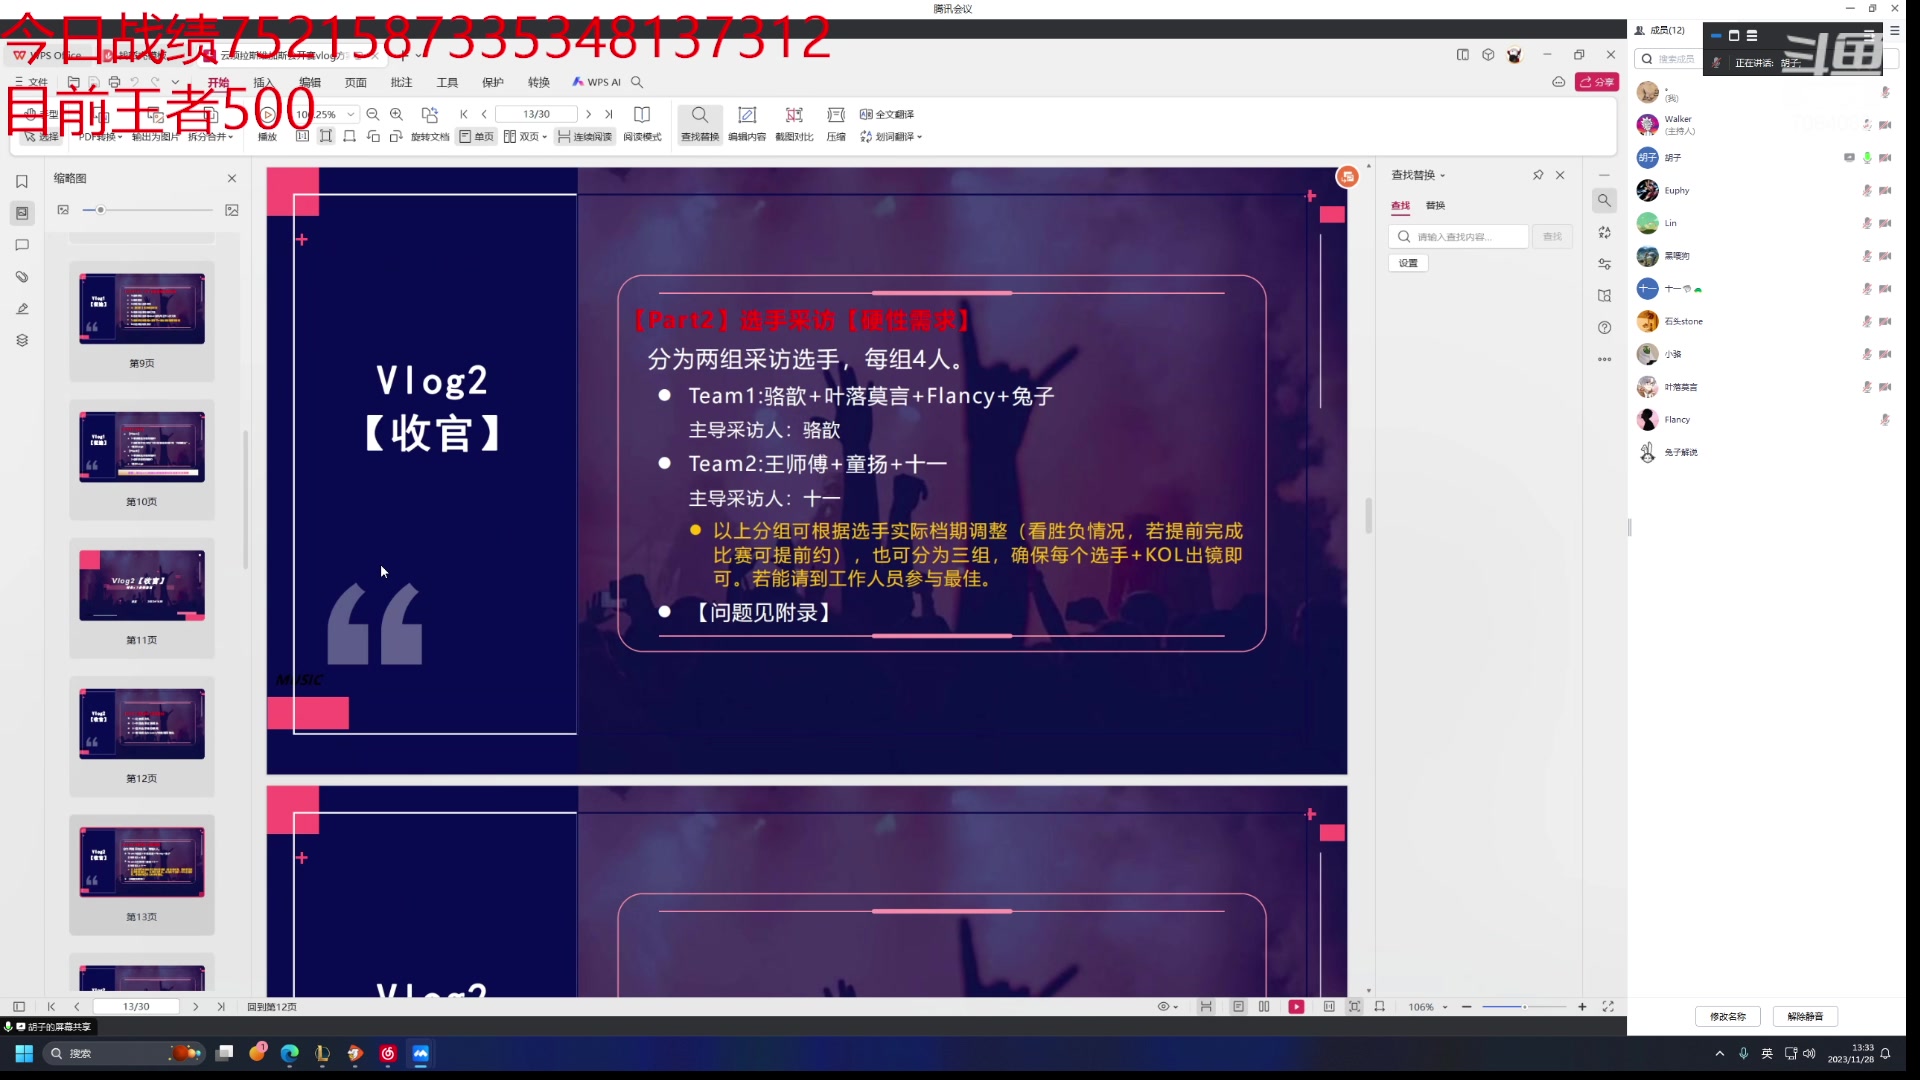1920x1080 pixels.
Task: Open the Insert (插入) ribbon tab
Action: [264, 82]
